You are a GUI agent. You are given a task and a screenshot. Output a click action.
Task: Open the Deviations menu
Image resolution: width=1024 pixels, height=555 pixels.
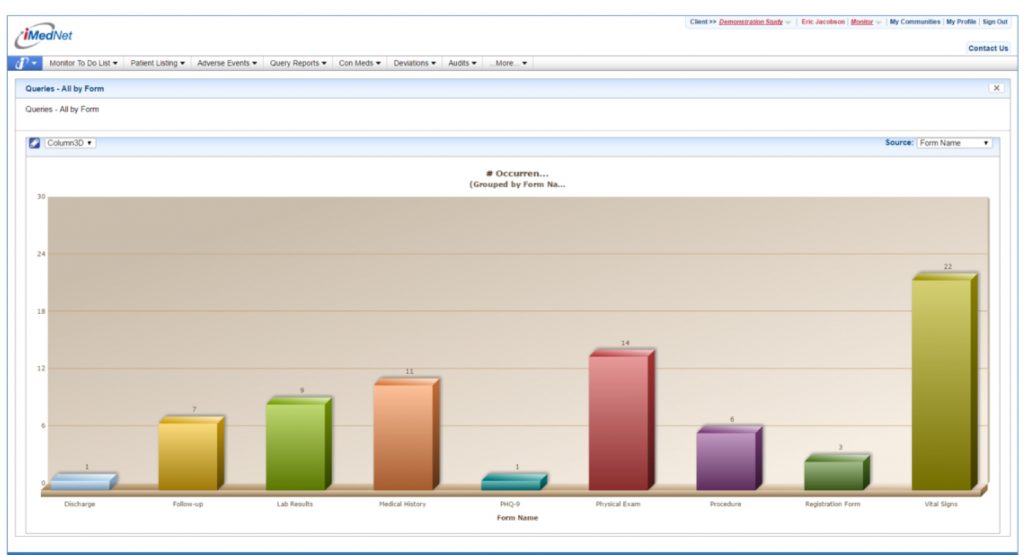[x=415, y=63]
